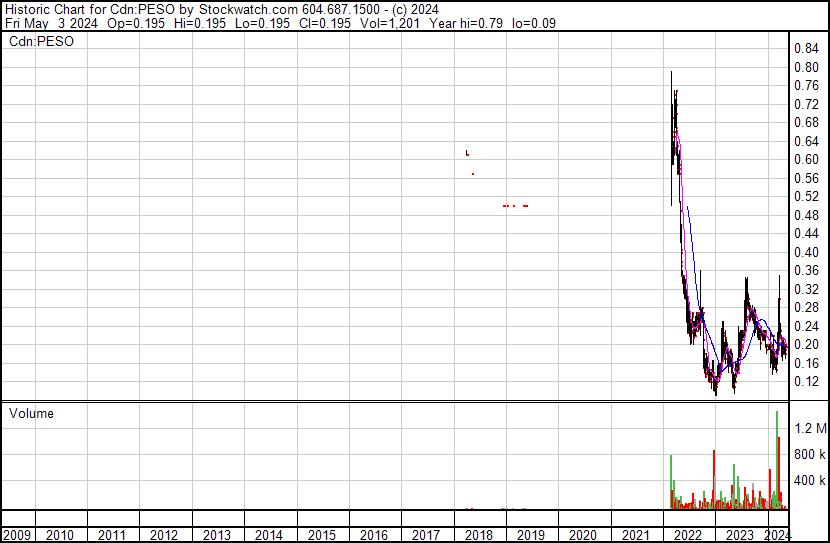Click the 800 k volume axis label
Image resolution: width=830 pixels, height=543 pixels.
tap(809, 455)
